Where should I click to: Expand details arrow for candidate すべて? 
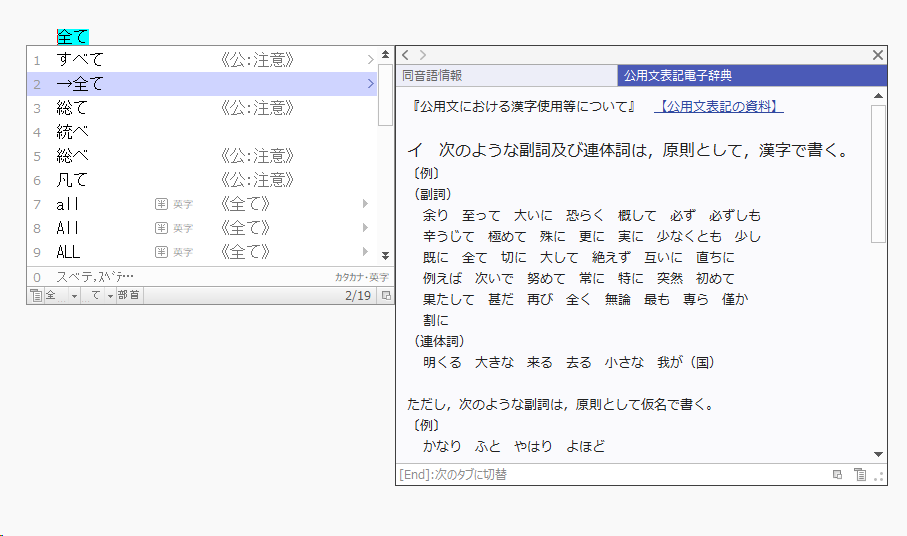pyautogui.click(x=370, y=60)
